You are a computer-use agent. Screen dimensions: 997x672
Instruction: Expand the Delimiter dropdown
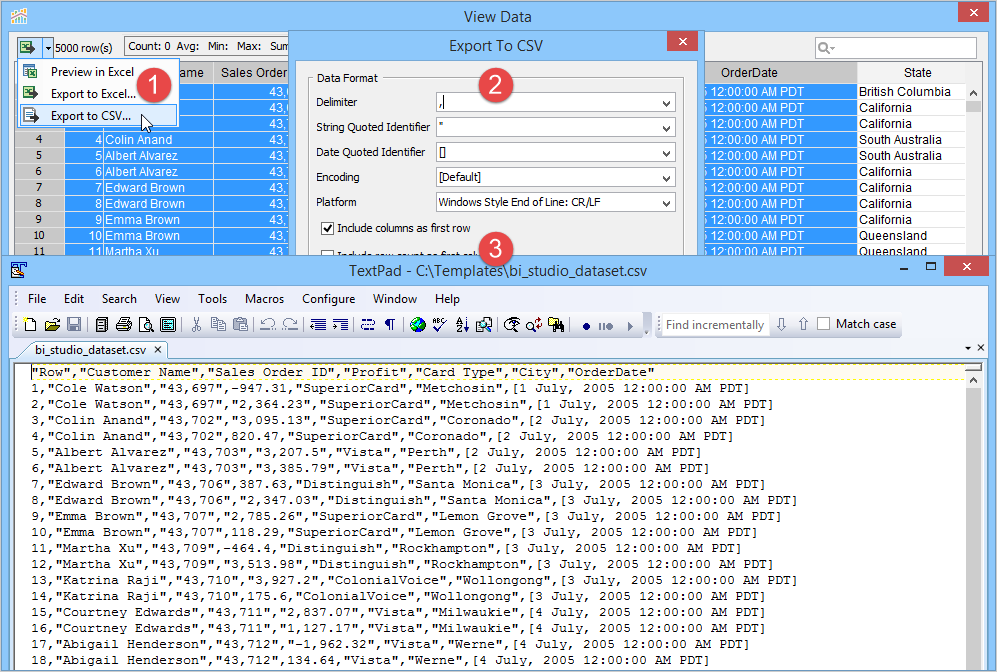click(x=666, y=103)
